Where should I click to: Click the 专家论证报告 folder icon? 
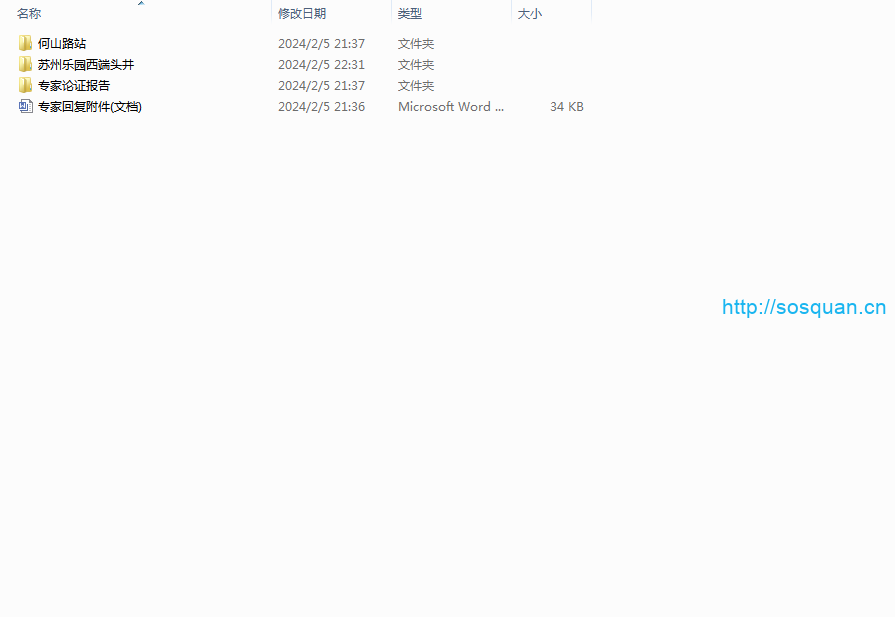(x=25, y=85)
